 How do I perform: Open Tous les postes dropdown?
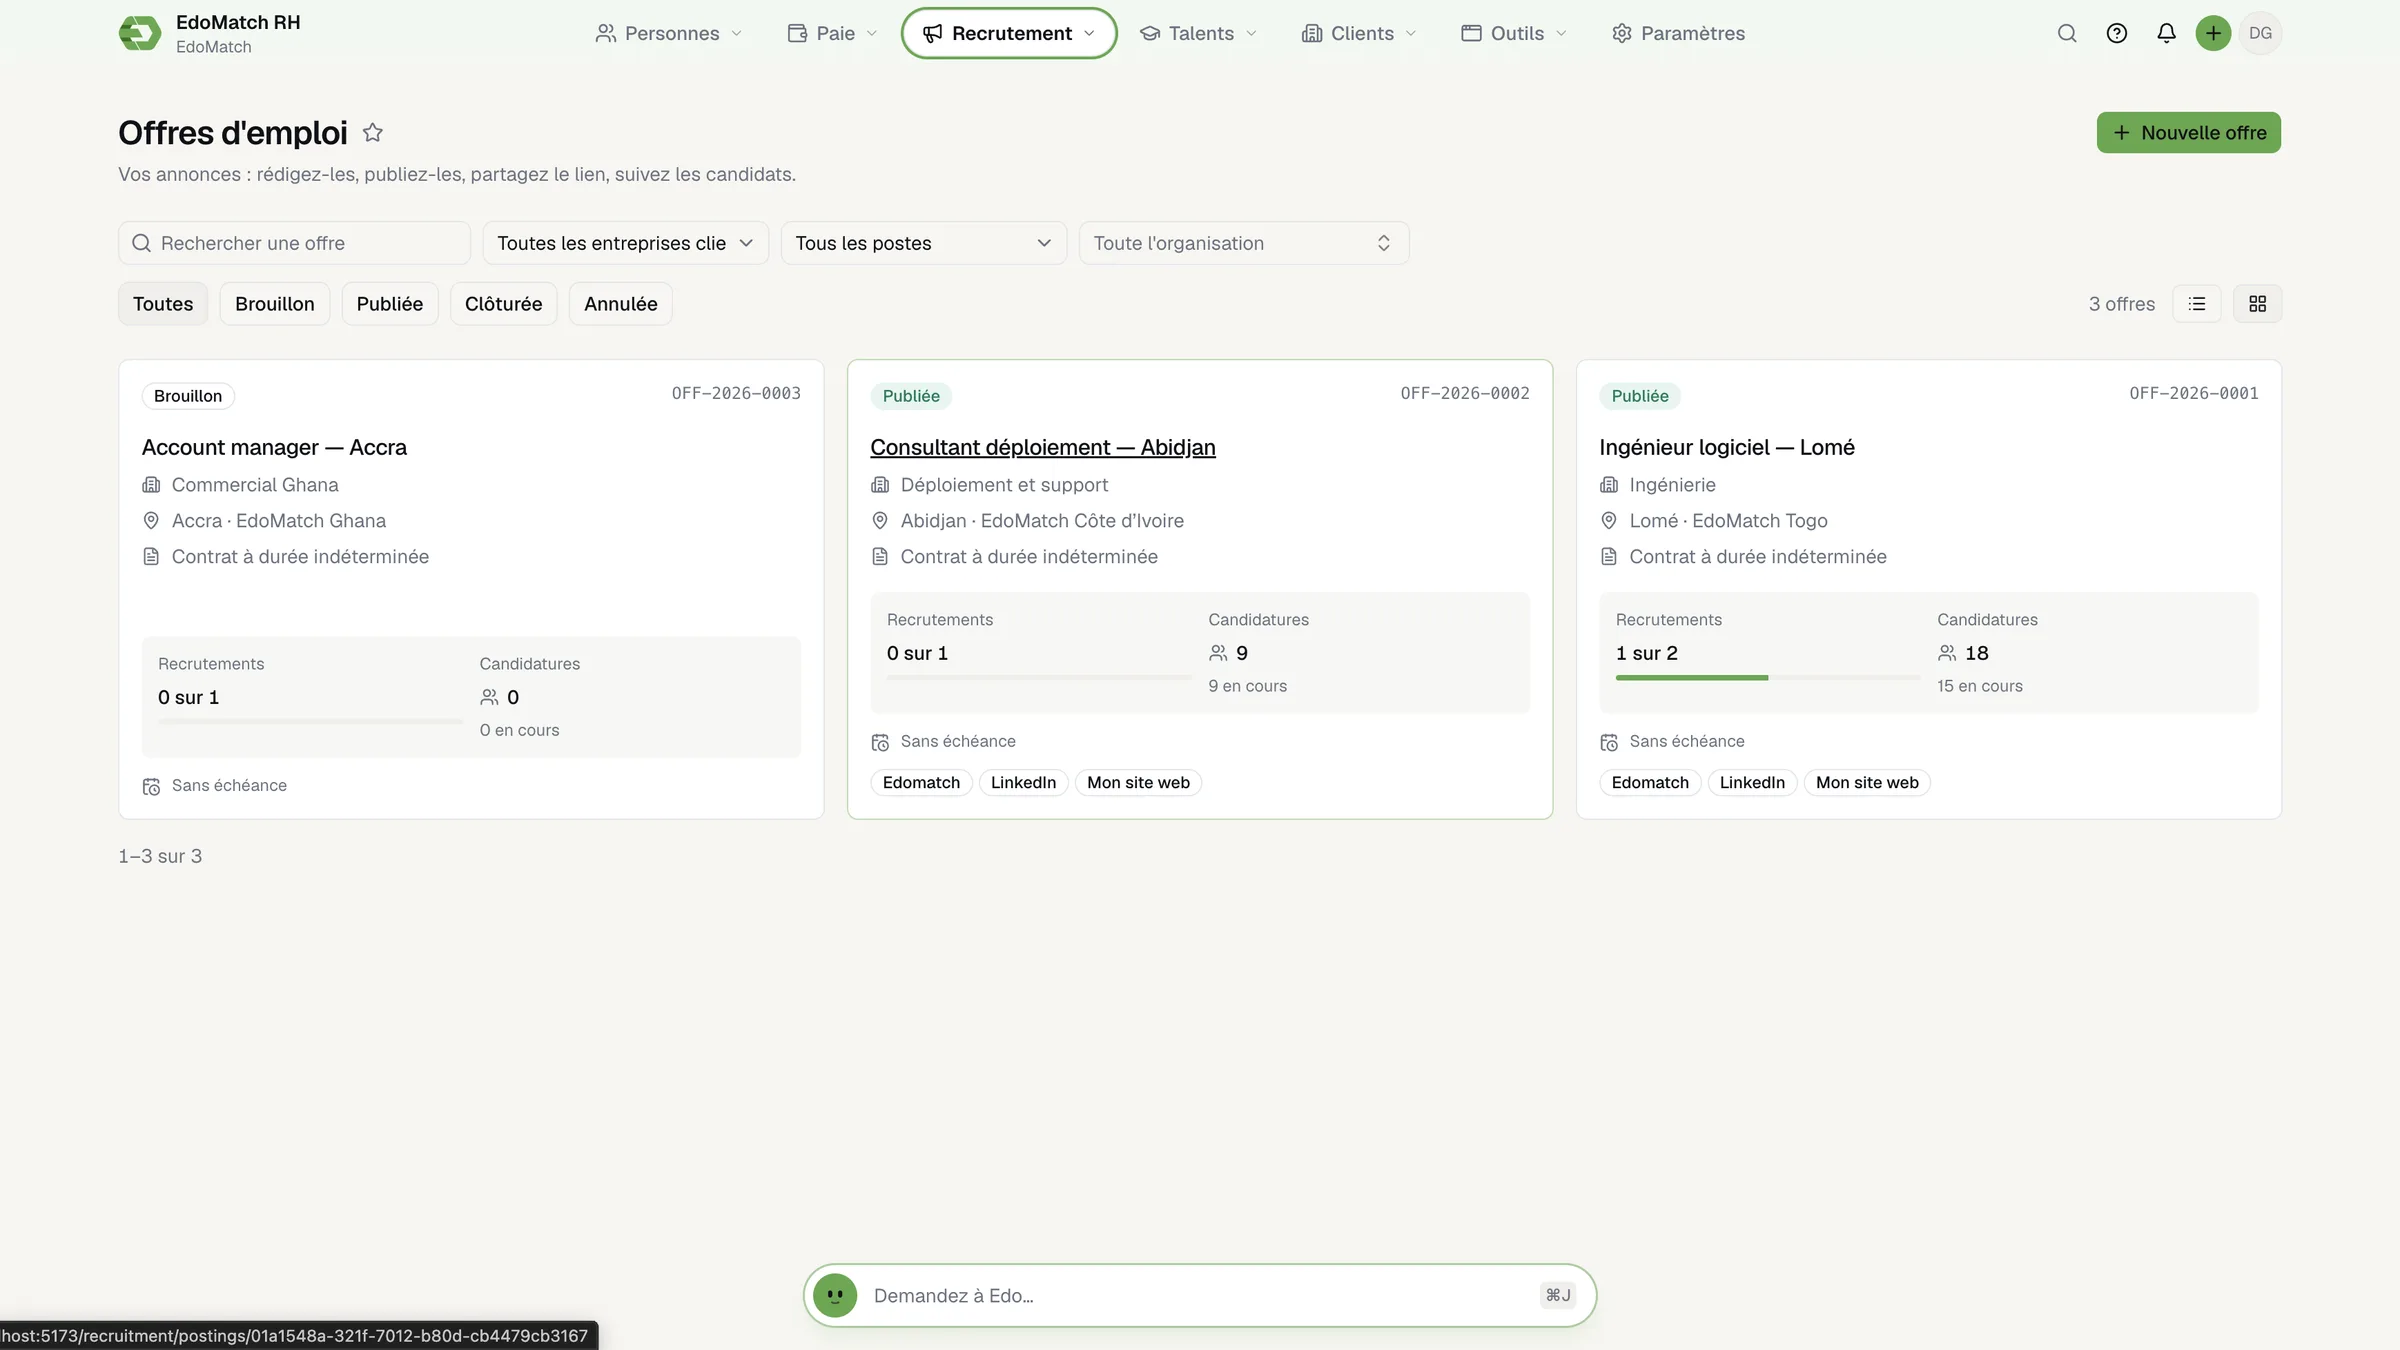[923, 243]
